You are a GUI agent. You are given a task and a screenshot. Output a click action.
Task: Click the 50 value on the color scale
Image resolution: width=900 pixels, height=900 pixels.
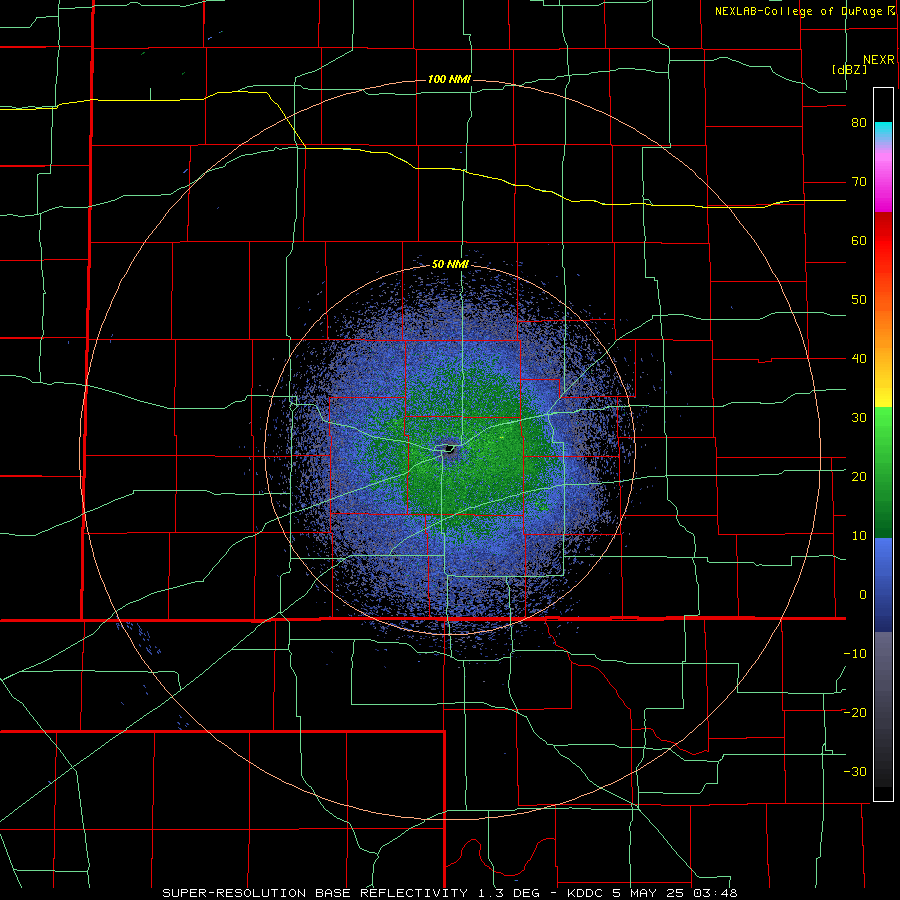859,300
